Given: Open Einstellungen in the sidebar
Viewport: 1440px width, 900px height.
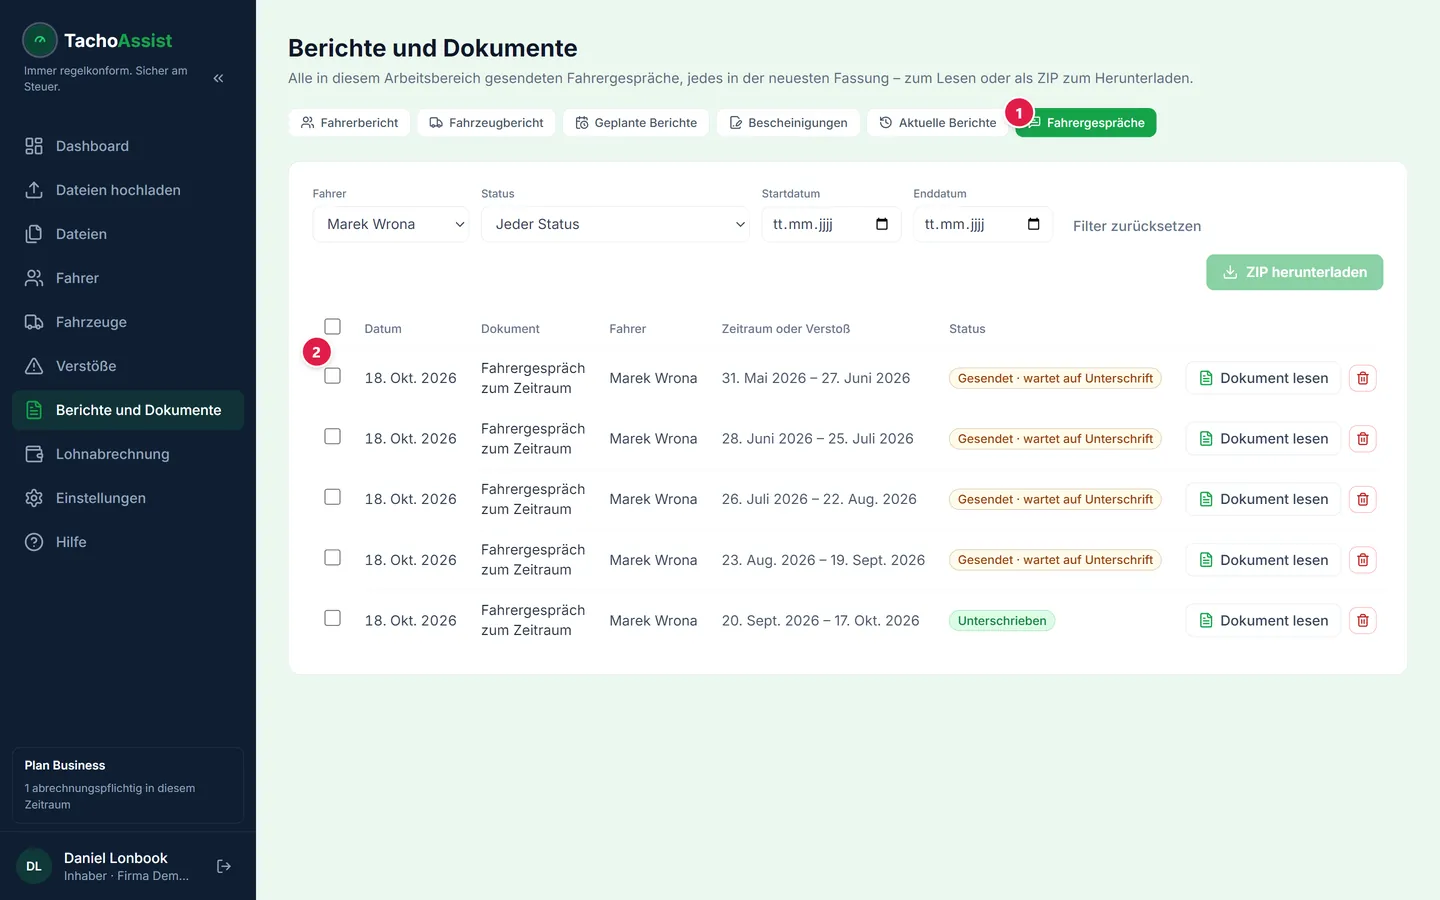Looking at the screenshot, I should coord(128,498).
